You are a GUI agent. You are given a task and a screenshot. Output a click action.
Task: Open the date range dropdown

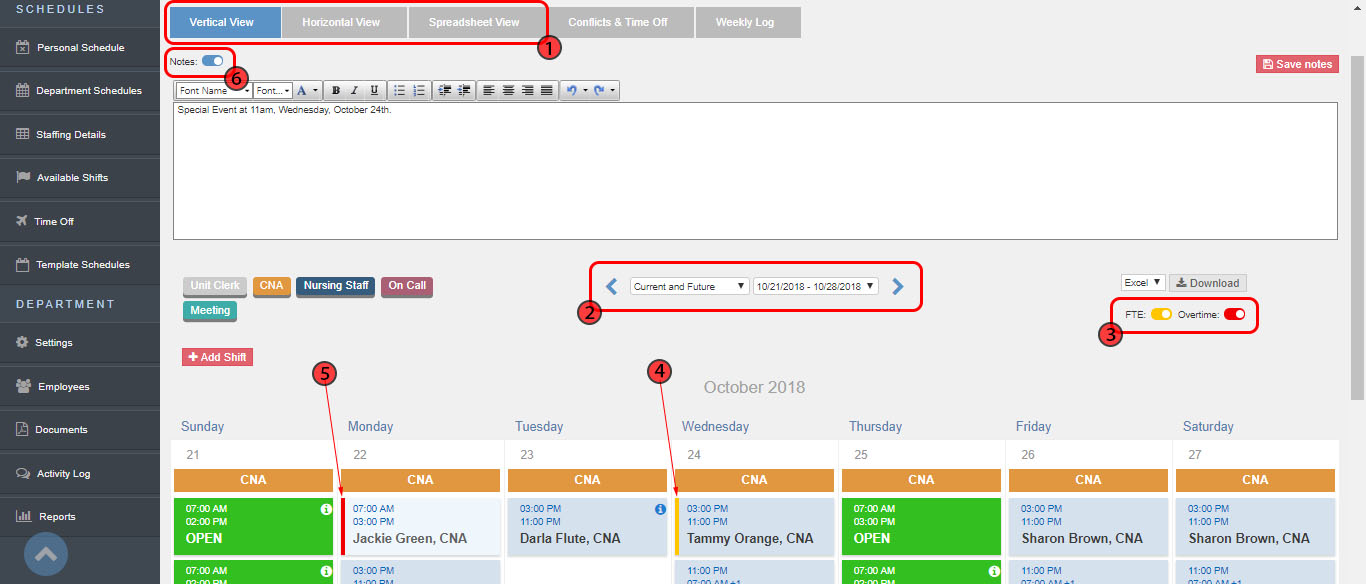coord(816,286)
